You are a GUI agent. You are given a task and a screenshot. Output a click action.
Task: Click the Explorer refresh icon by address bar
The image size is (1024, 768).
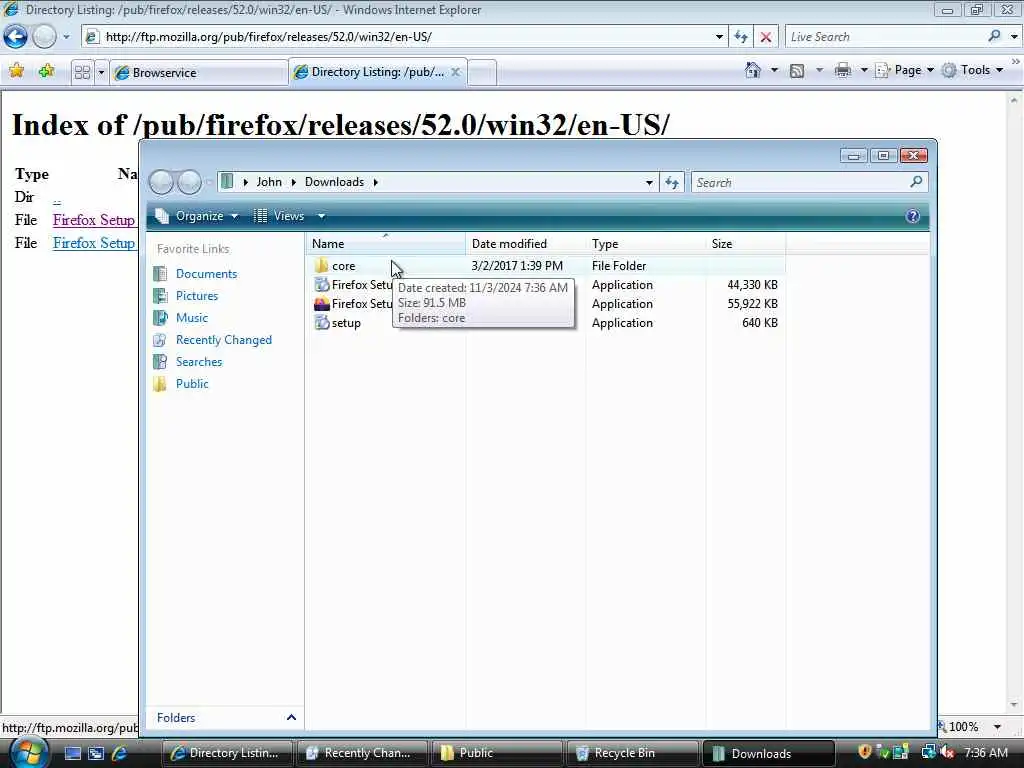(672, 183)
